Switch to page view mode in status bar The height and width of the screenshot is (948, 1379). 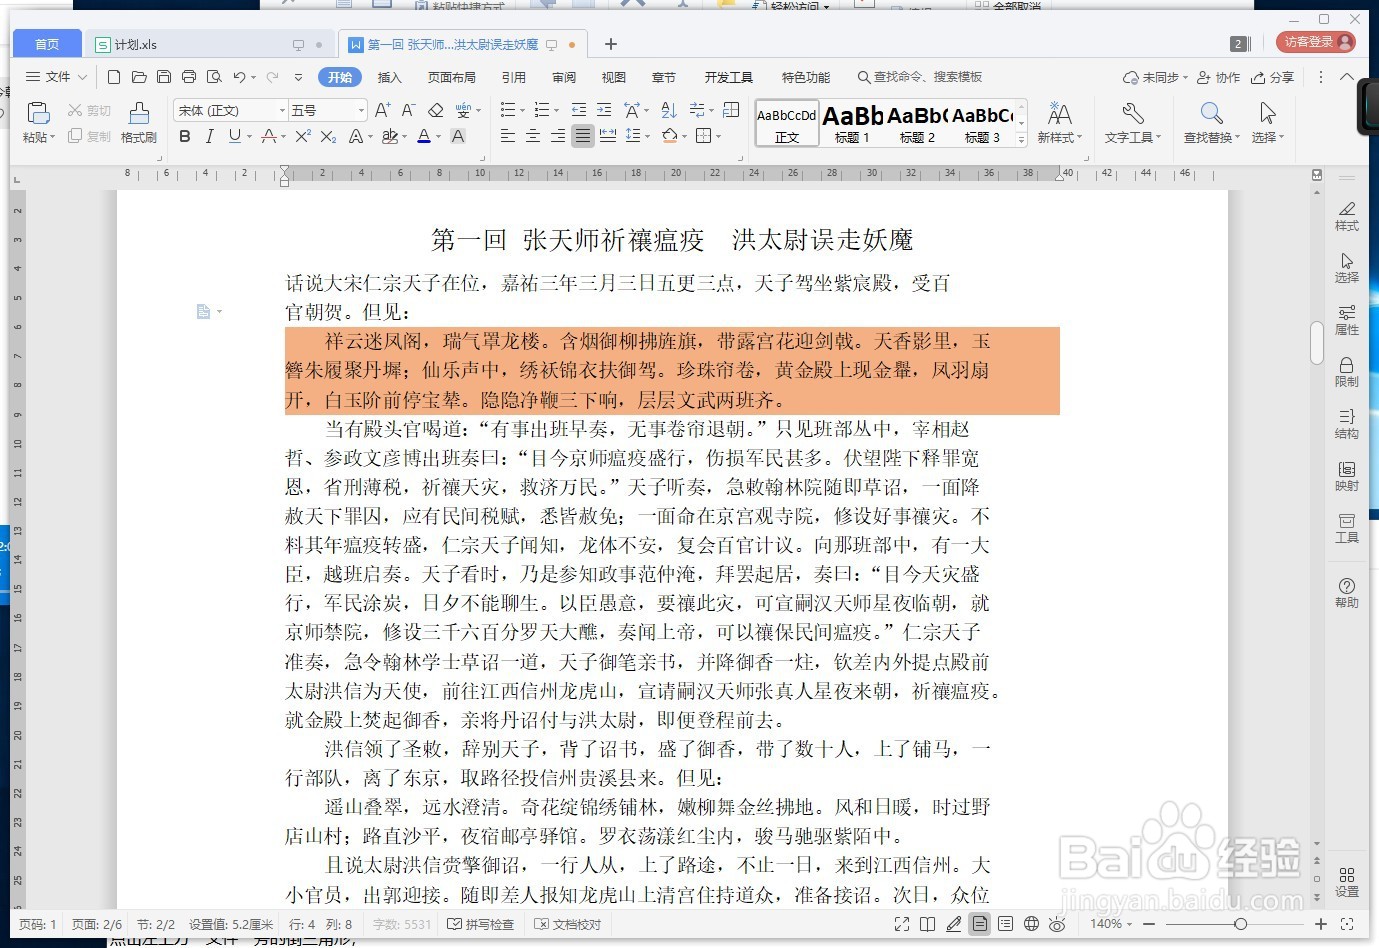tap(980, 924)
